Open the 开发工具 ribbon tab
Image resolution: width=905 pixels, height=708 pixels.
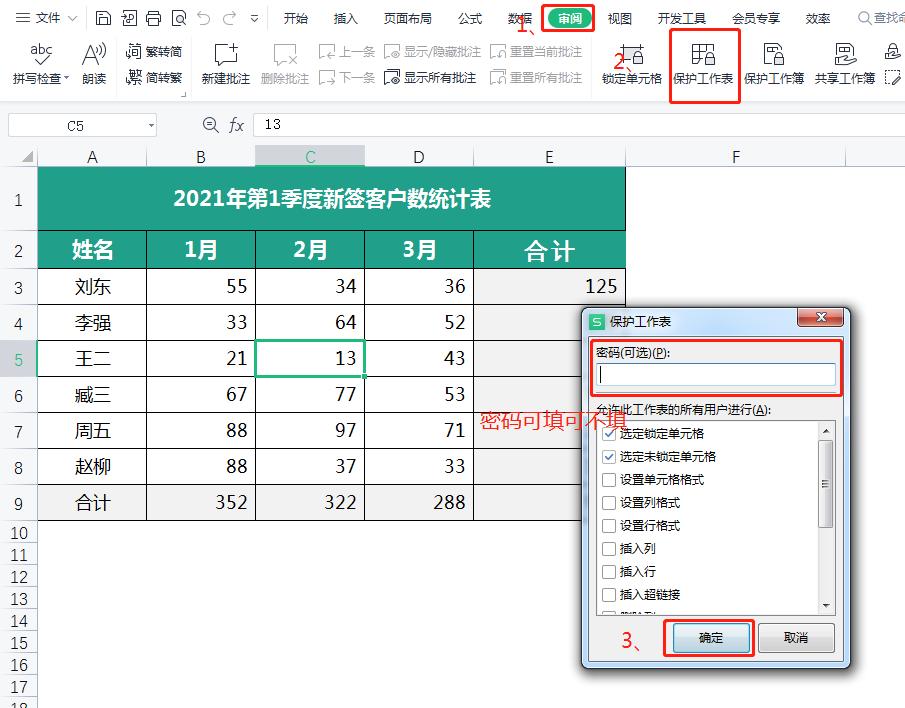click(682, 18)
